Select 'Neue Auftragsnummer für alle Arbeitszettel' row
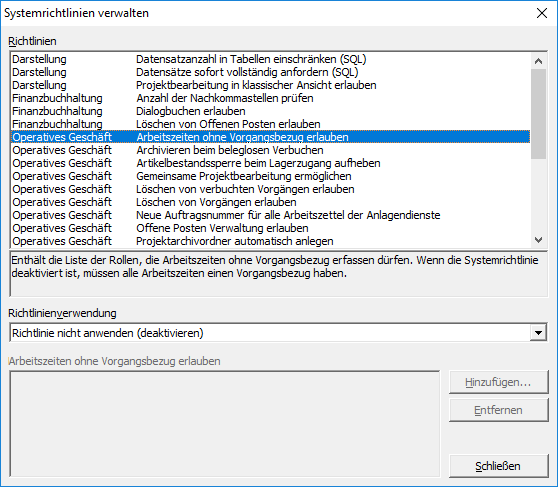This screenshot has width=558, height=487. tap(270, 215)
